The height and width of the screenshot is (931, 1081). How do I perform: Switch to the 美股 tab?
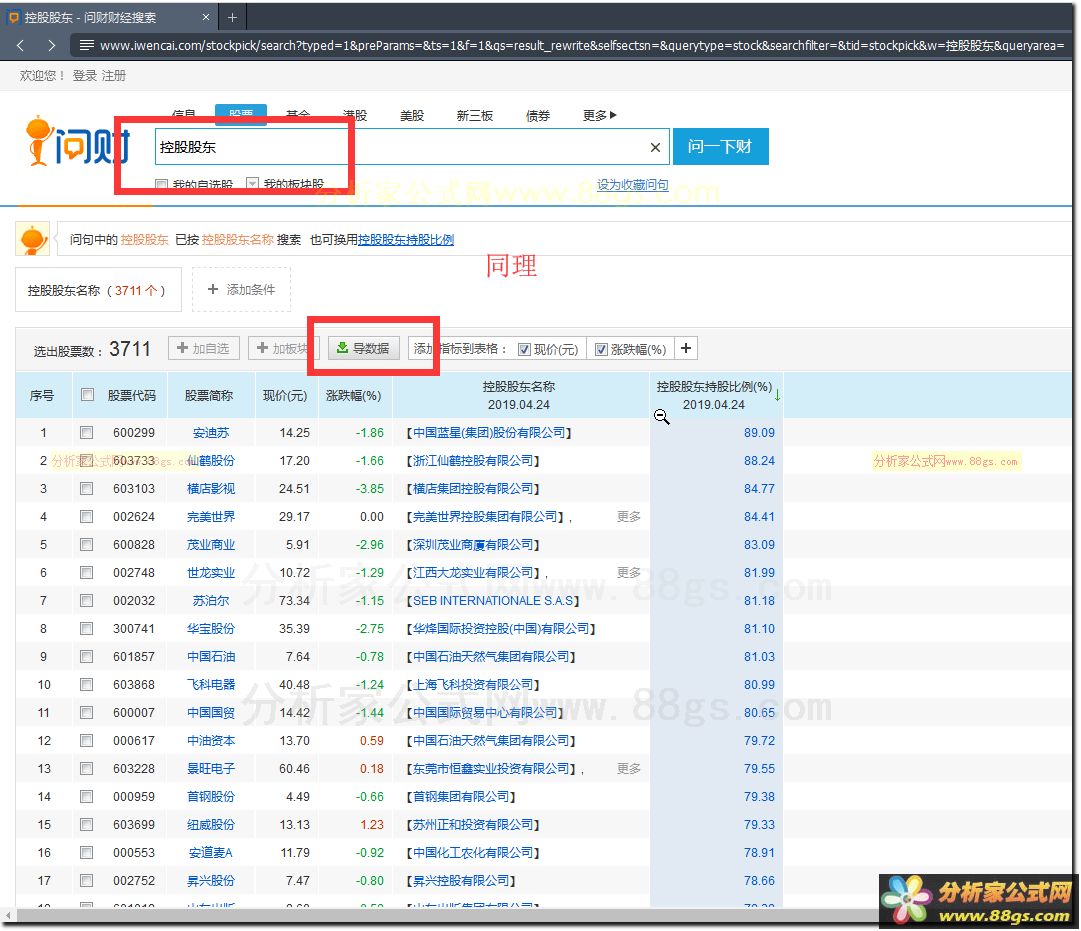[412, 115]
